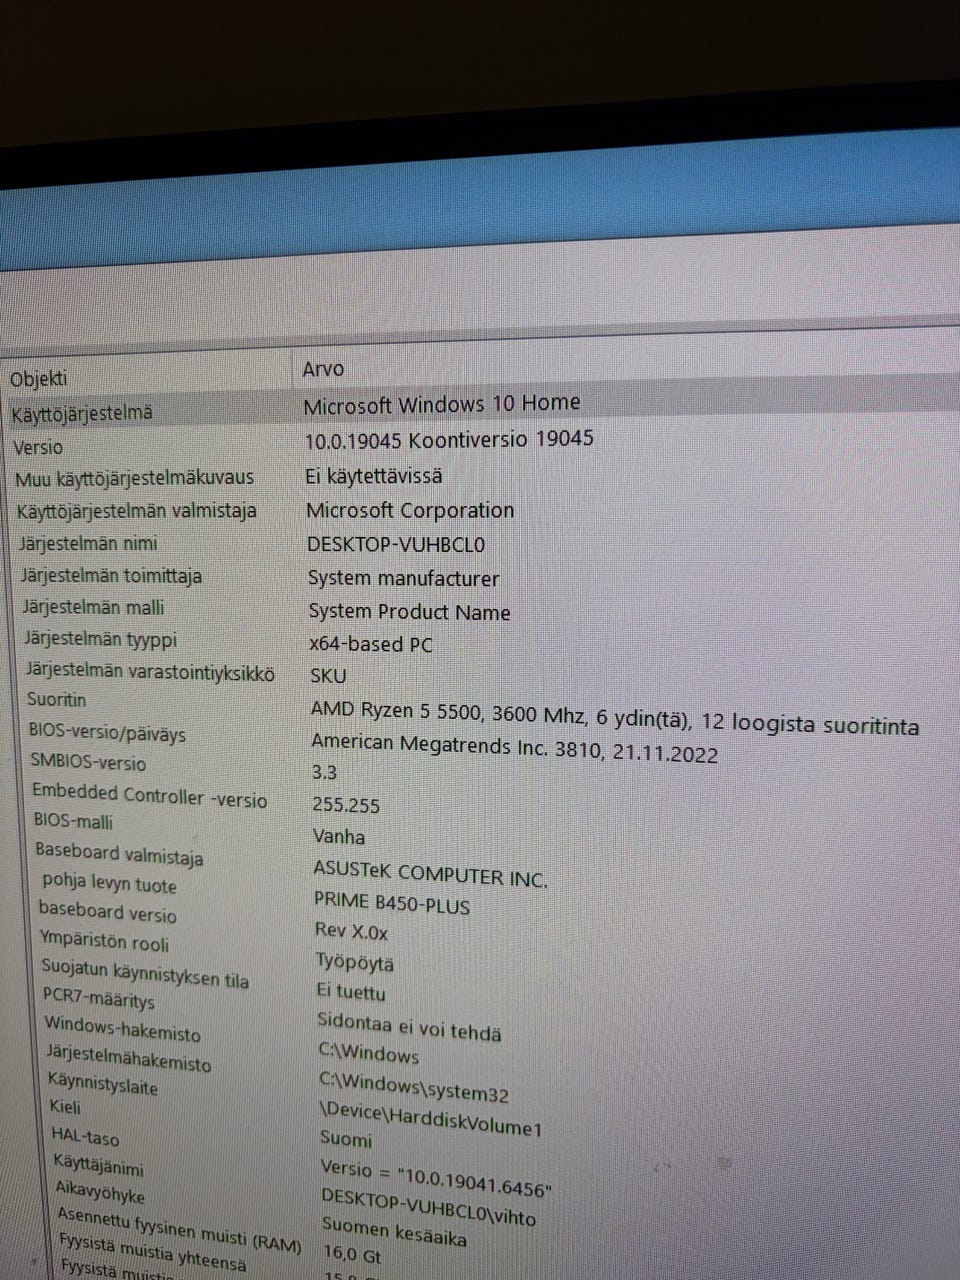The image size is (960, 1280).
Task: Click the value C:\Windows\system32
Action: (414, 1087)
